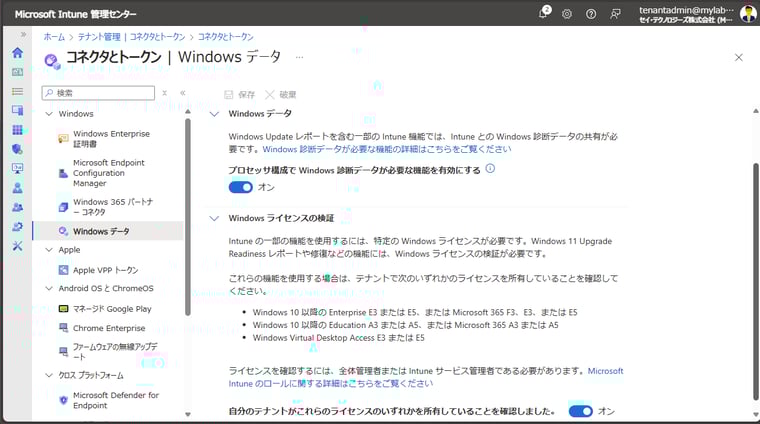760x424 pixels.
Task: Click the Windows 365 connector icon
Action: tap(63, 207)
